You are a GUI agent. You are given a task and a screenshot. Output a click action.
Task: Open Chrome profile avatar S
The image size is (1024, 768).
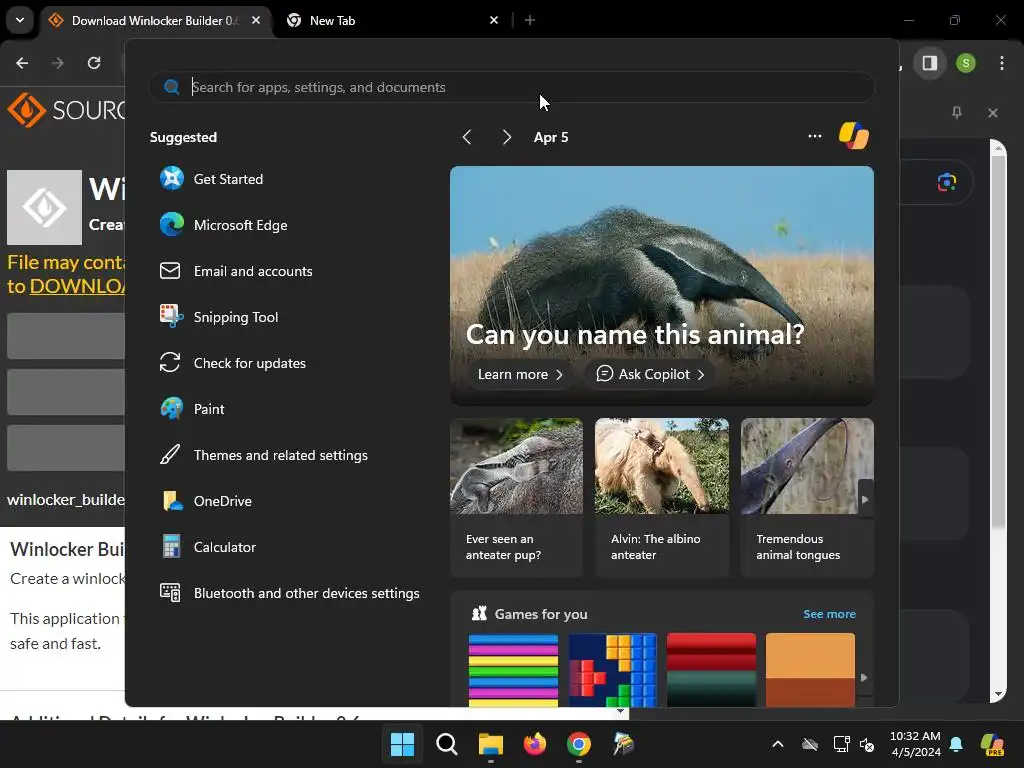(x=966, y=63)
